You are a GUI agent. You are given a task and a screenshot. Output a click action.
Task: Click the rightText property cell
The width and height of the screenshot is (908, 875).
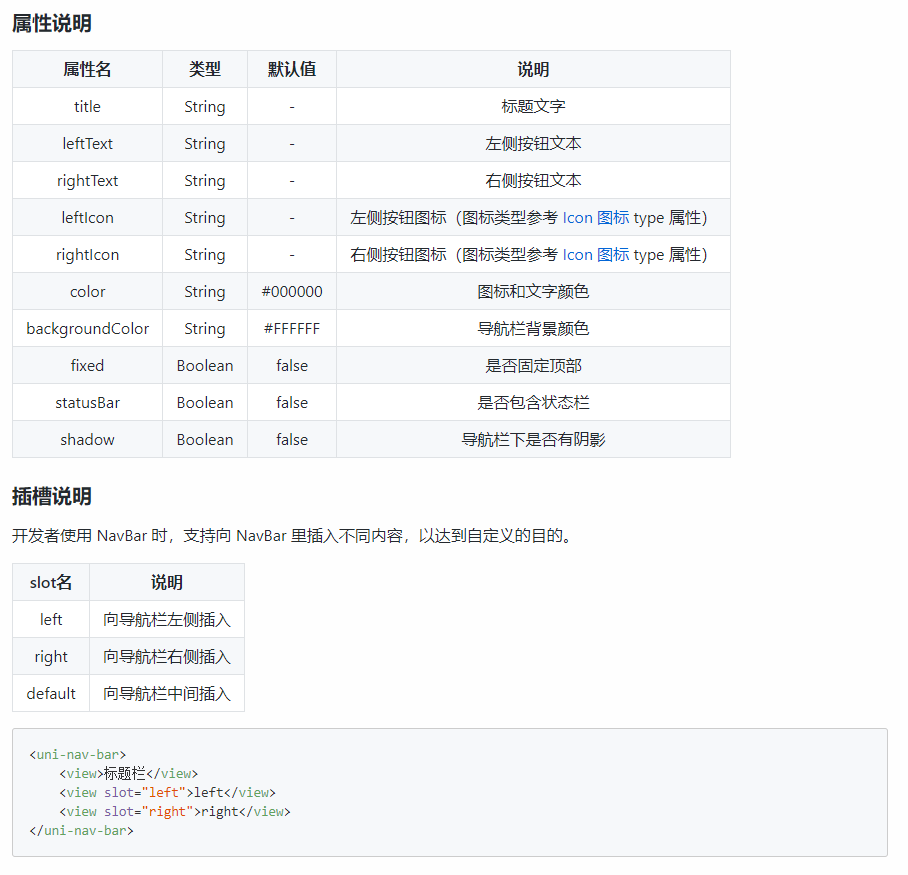[x=87, y=180]
